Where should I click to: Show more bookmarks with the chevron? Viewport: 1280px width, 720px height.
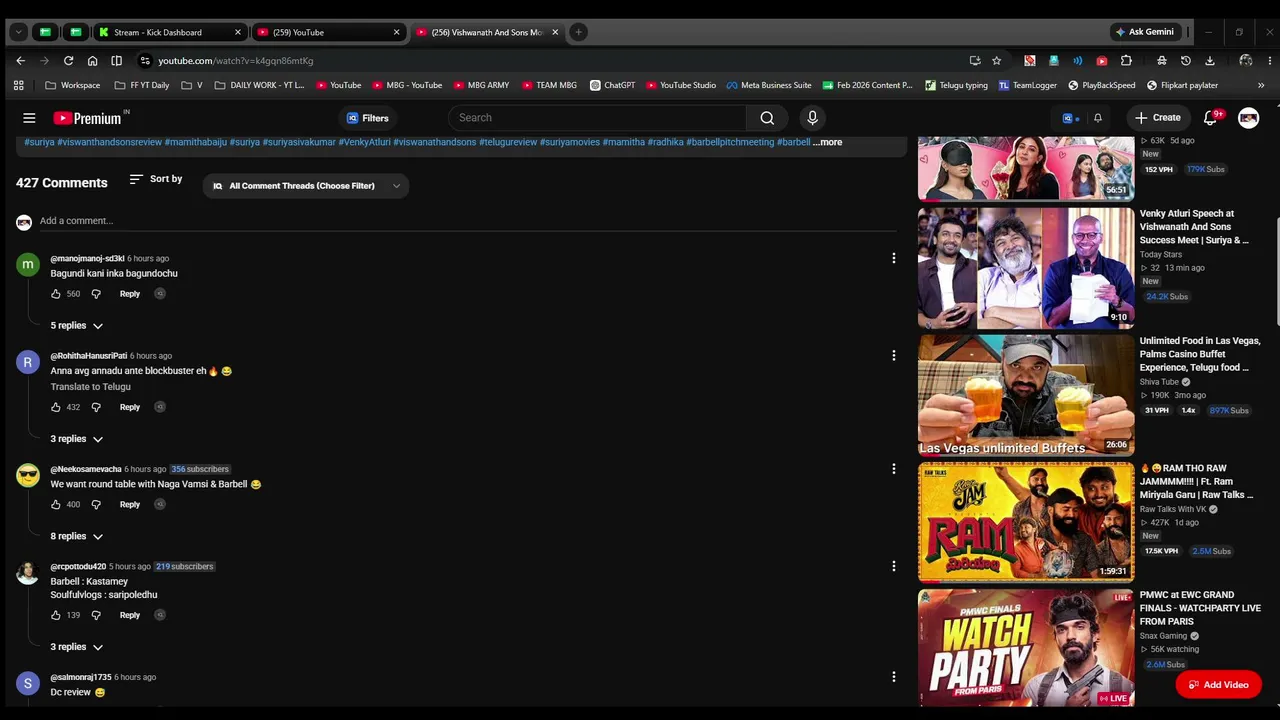(1260, 85)
